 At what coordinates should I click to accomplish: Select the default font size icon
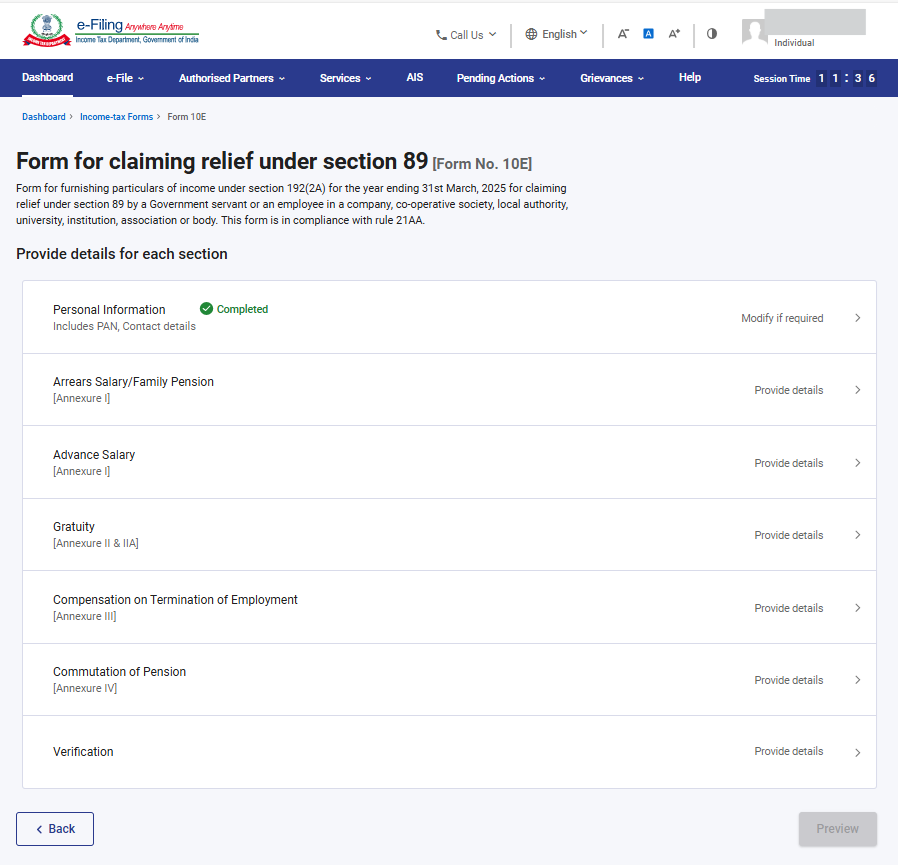click(648, 34)
